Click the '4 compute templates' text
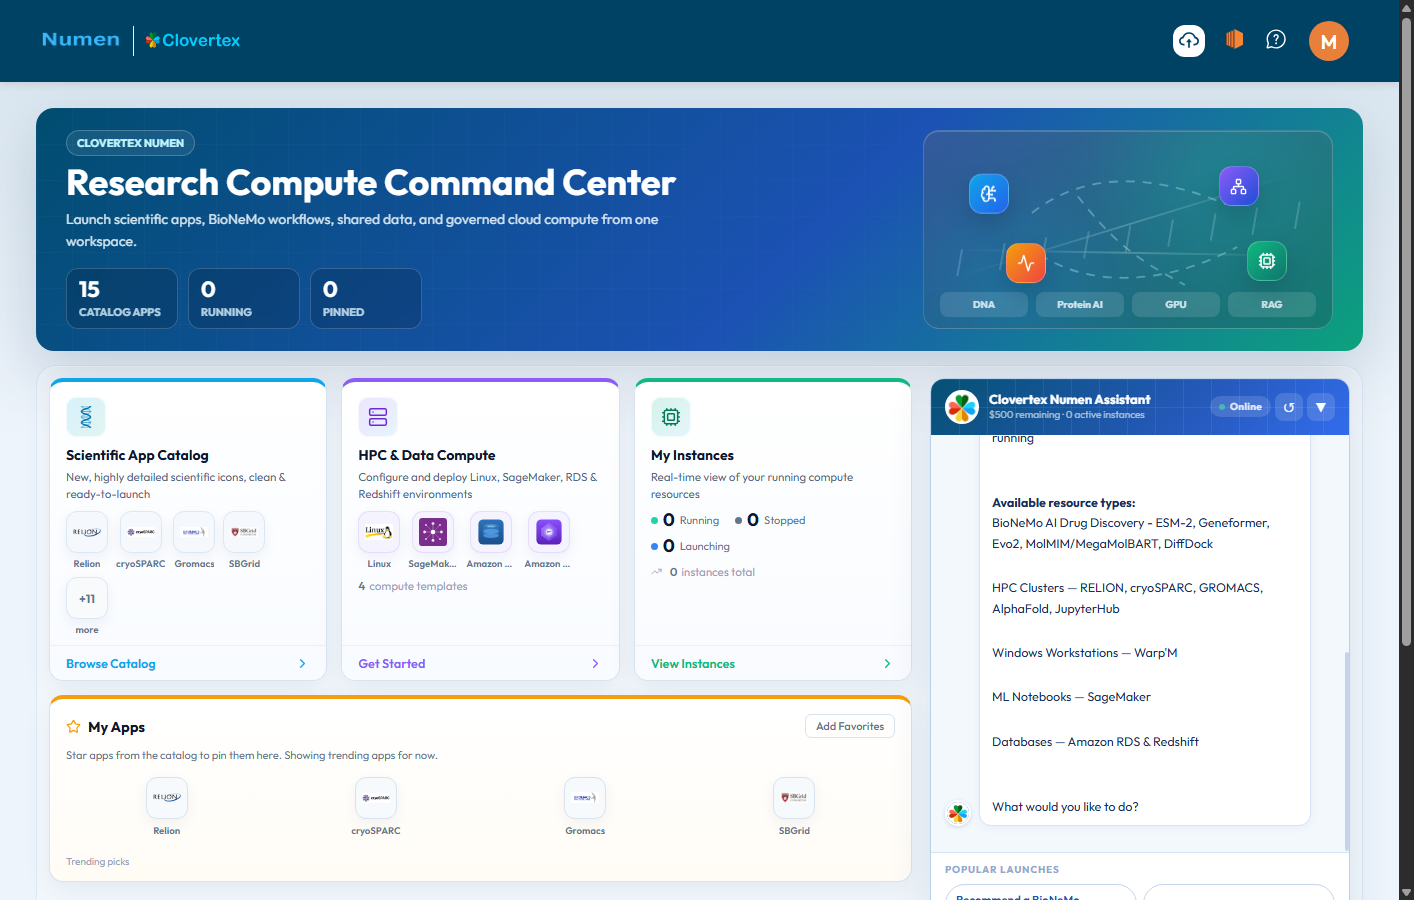This screenshot has width=1414, height=900. (413, 586)
